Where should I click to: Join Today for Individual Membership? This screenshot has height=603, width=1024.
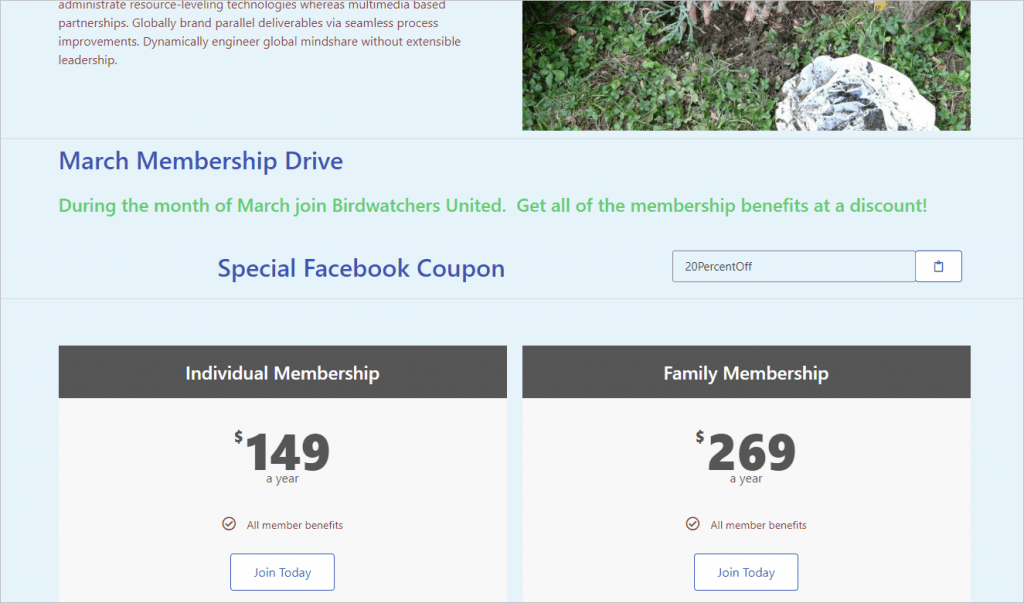[x=282, y=572]
